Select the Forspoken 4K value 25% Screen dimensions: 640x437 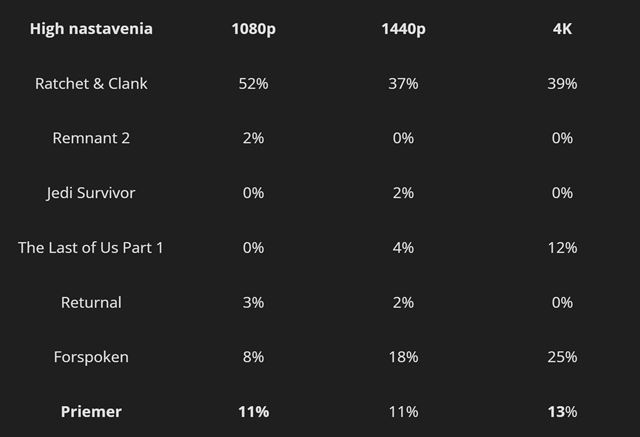[x=562, y=357]
